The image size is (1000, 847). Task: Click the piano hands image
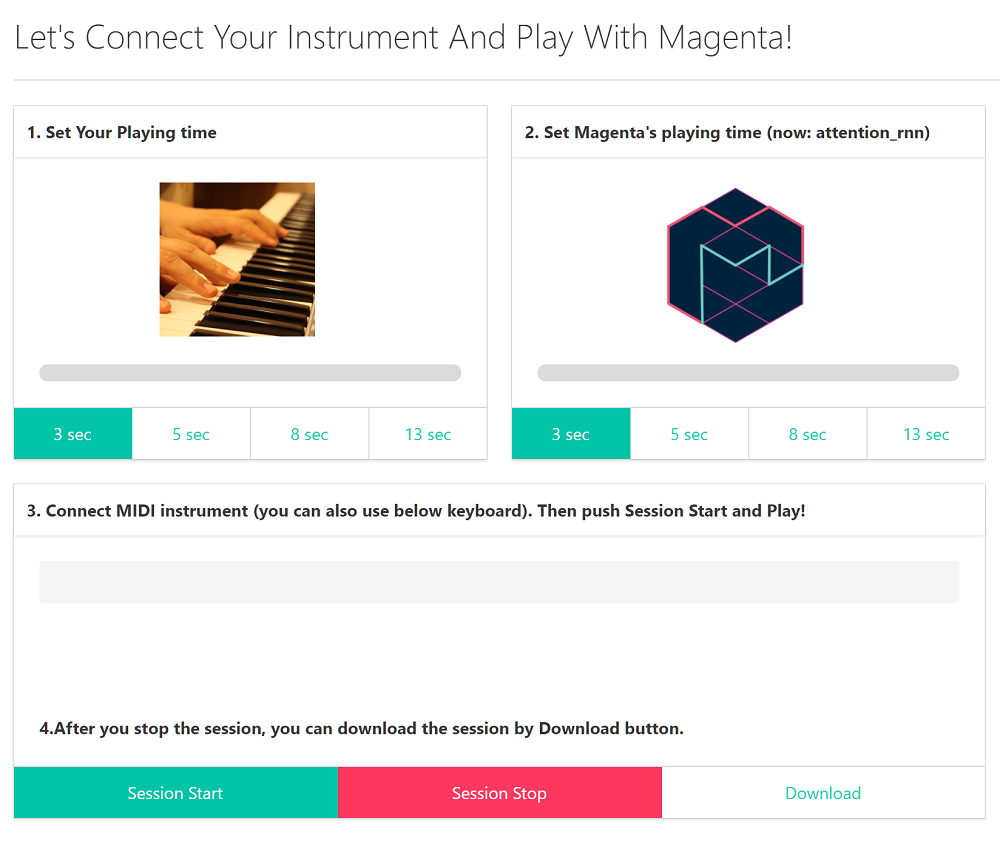click(x=237, y=260)
